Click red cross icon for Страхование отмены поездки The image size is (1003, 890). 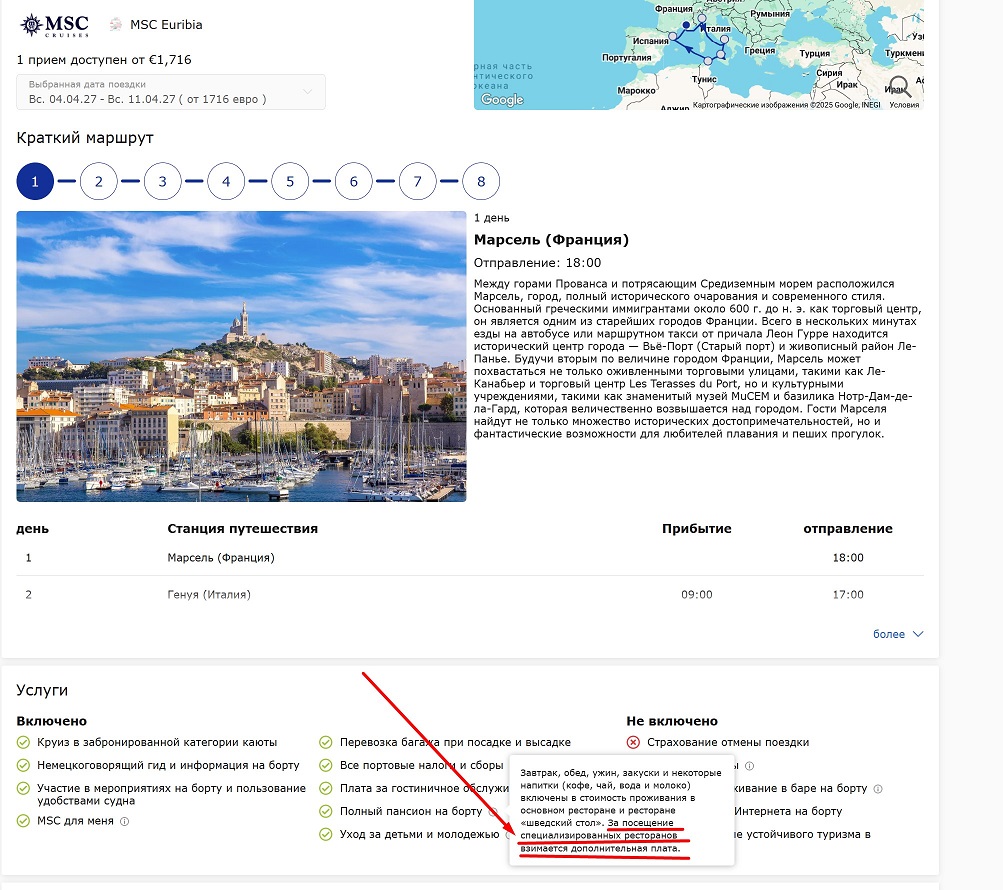[x=633, y=742]
